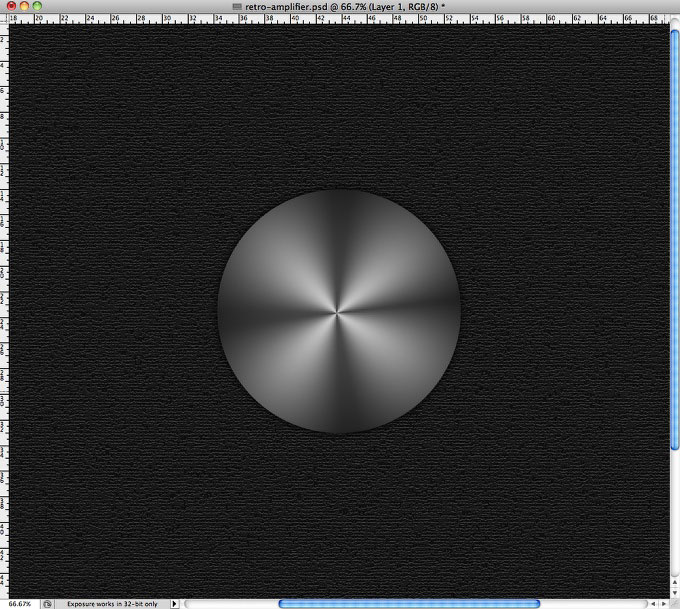Click the horizontal scrollbar thumb
Viewport: 680px width, 609px height.
coord(409,604)
